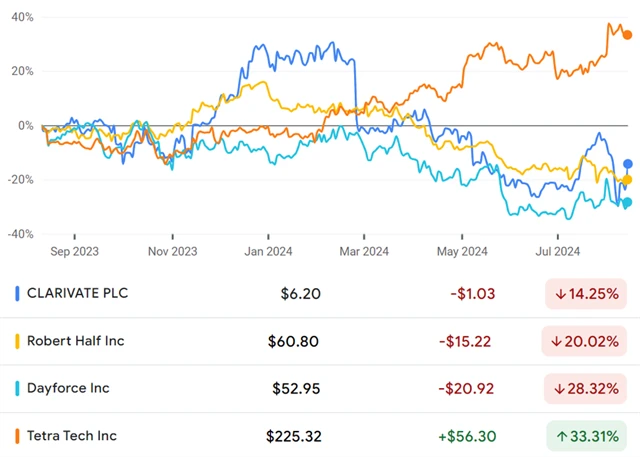Click the +$56.30 price change value
The image size is (640, 457).
(x=467, y=436)
